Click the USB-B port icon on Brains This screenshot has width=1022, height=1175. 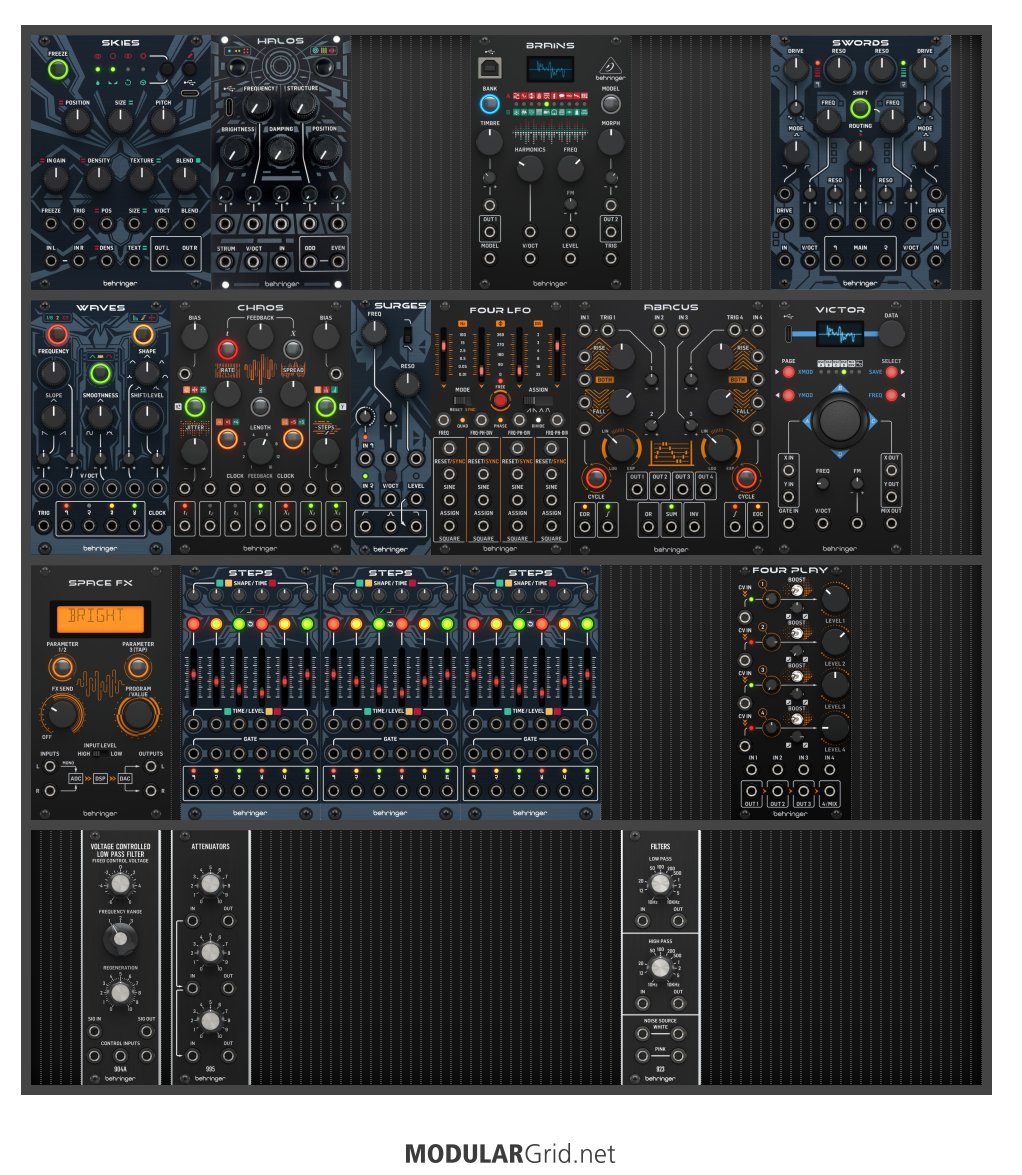tap(489, 69)
